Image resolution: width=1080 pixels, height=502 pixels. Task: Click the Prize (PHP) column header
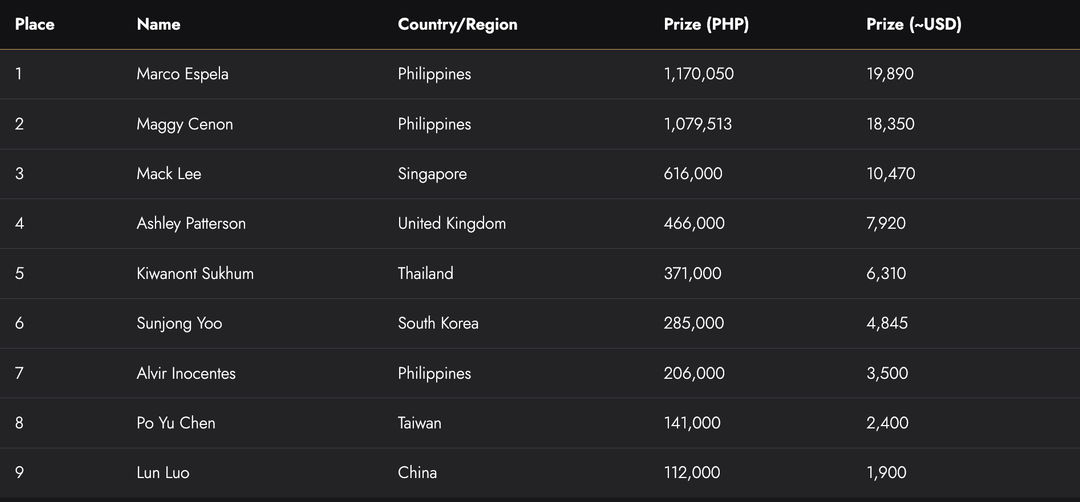point(706,24)
